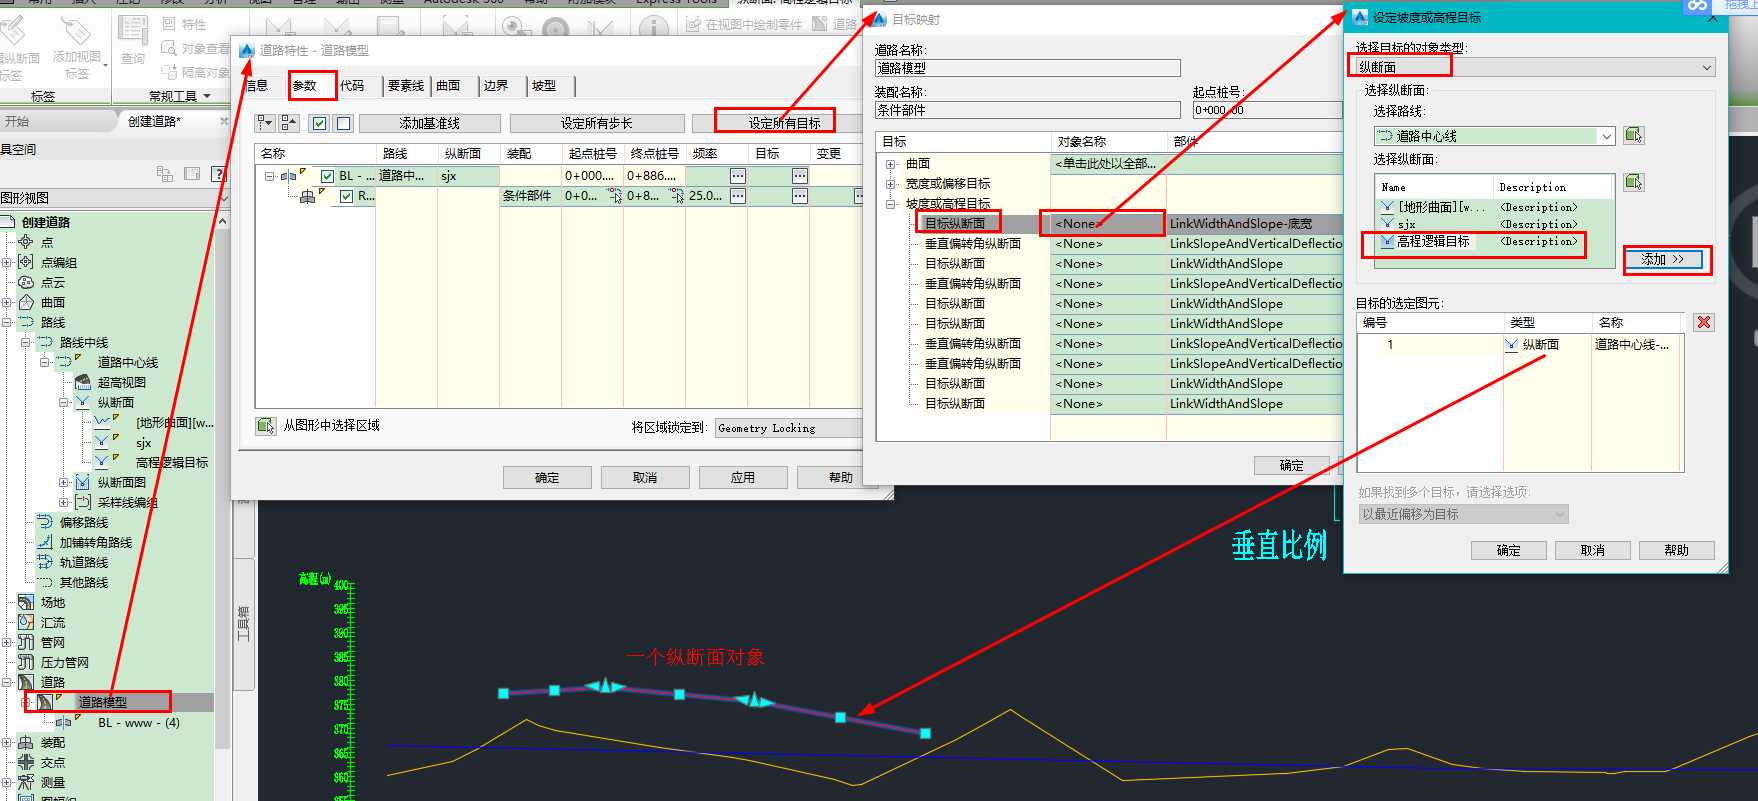Collapse the 路线中线 tree node

26,342
